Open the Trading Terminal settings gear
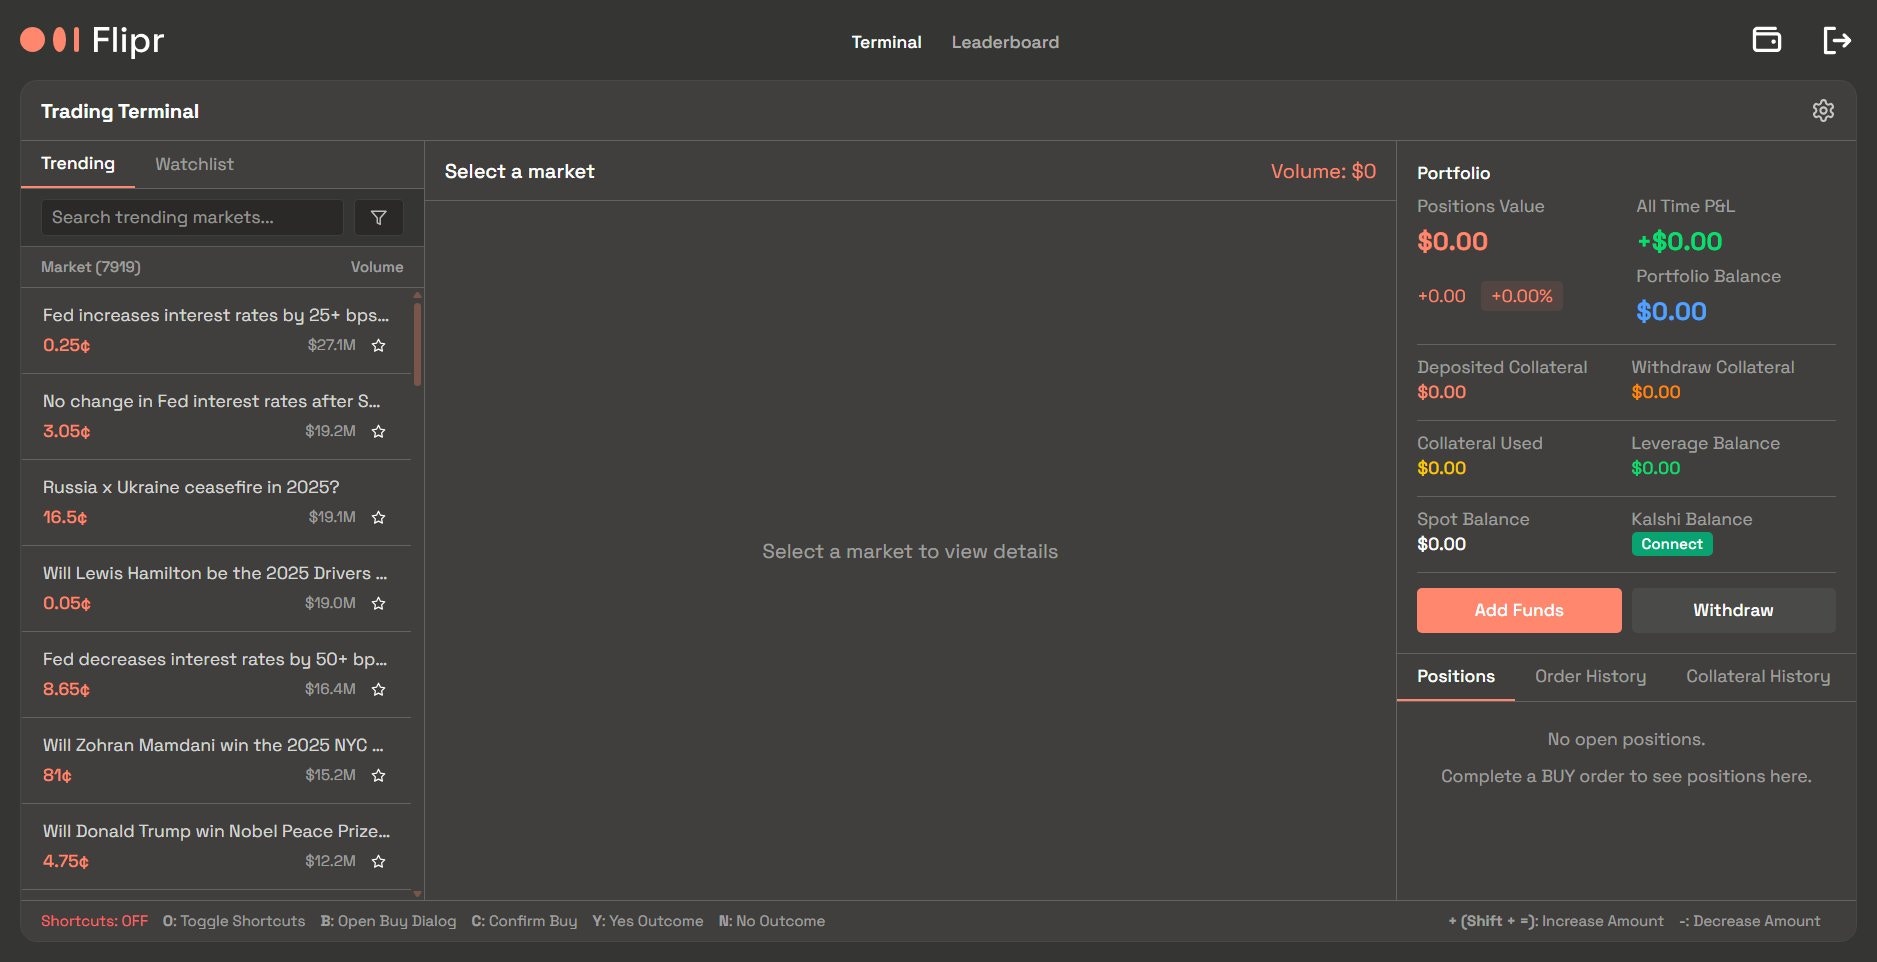 click(1824, 110)
